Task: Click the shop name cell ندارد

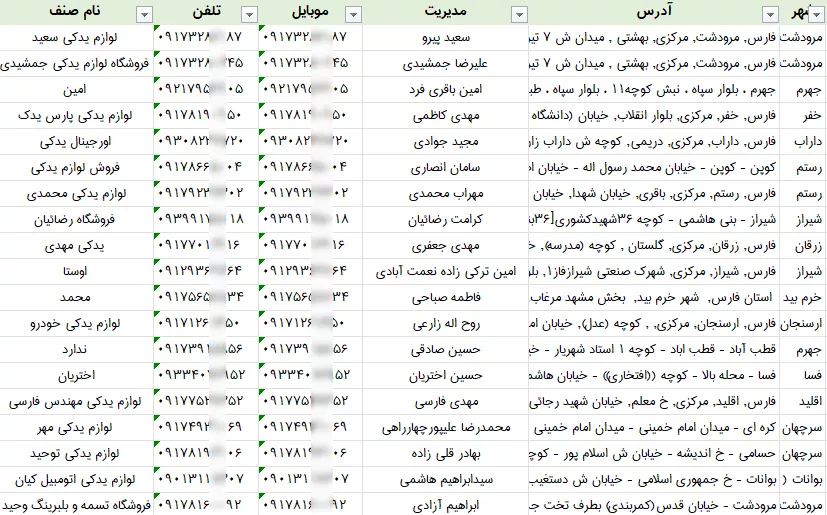Action: point(76,349)
